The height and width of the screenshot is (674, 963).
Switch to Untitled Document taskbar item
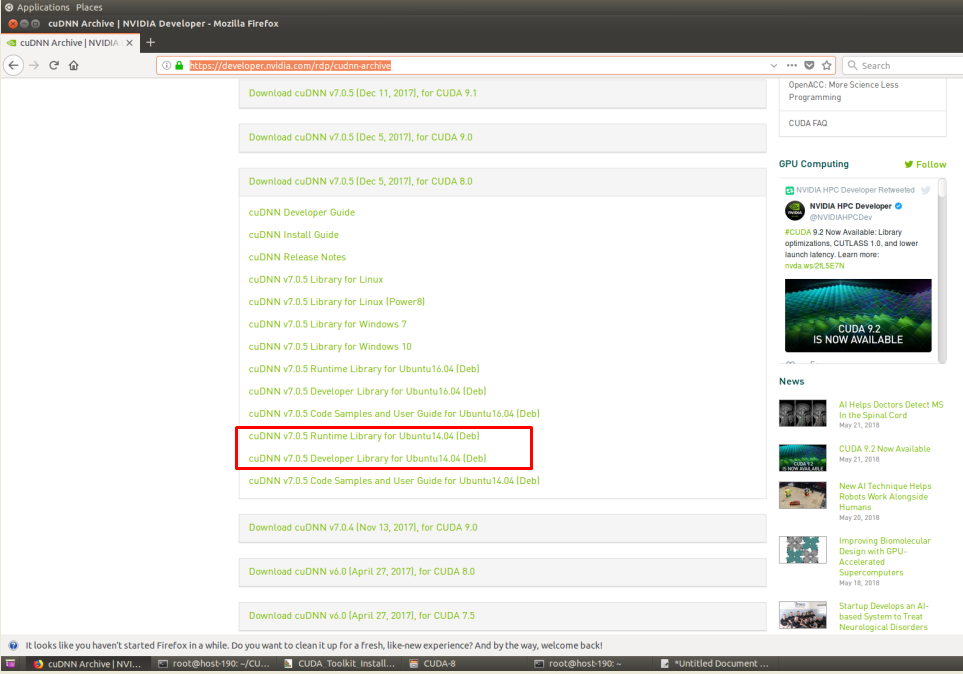point(714,664)
